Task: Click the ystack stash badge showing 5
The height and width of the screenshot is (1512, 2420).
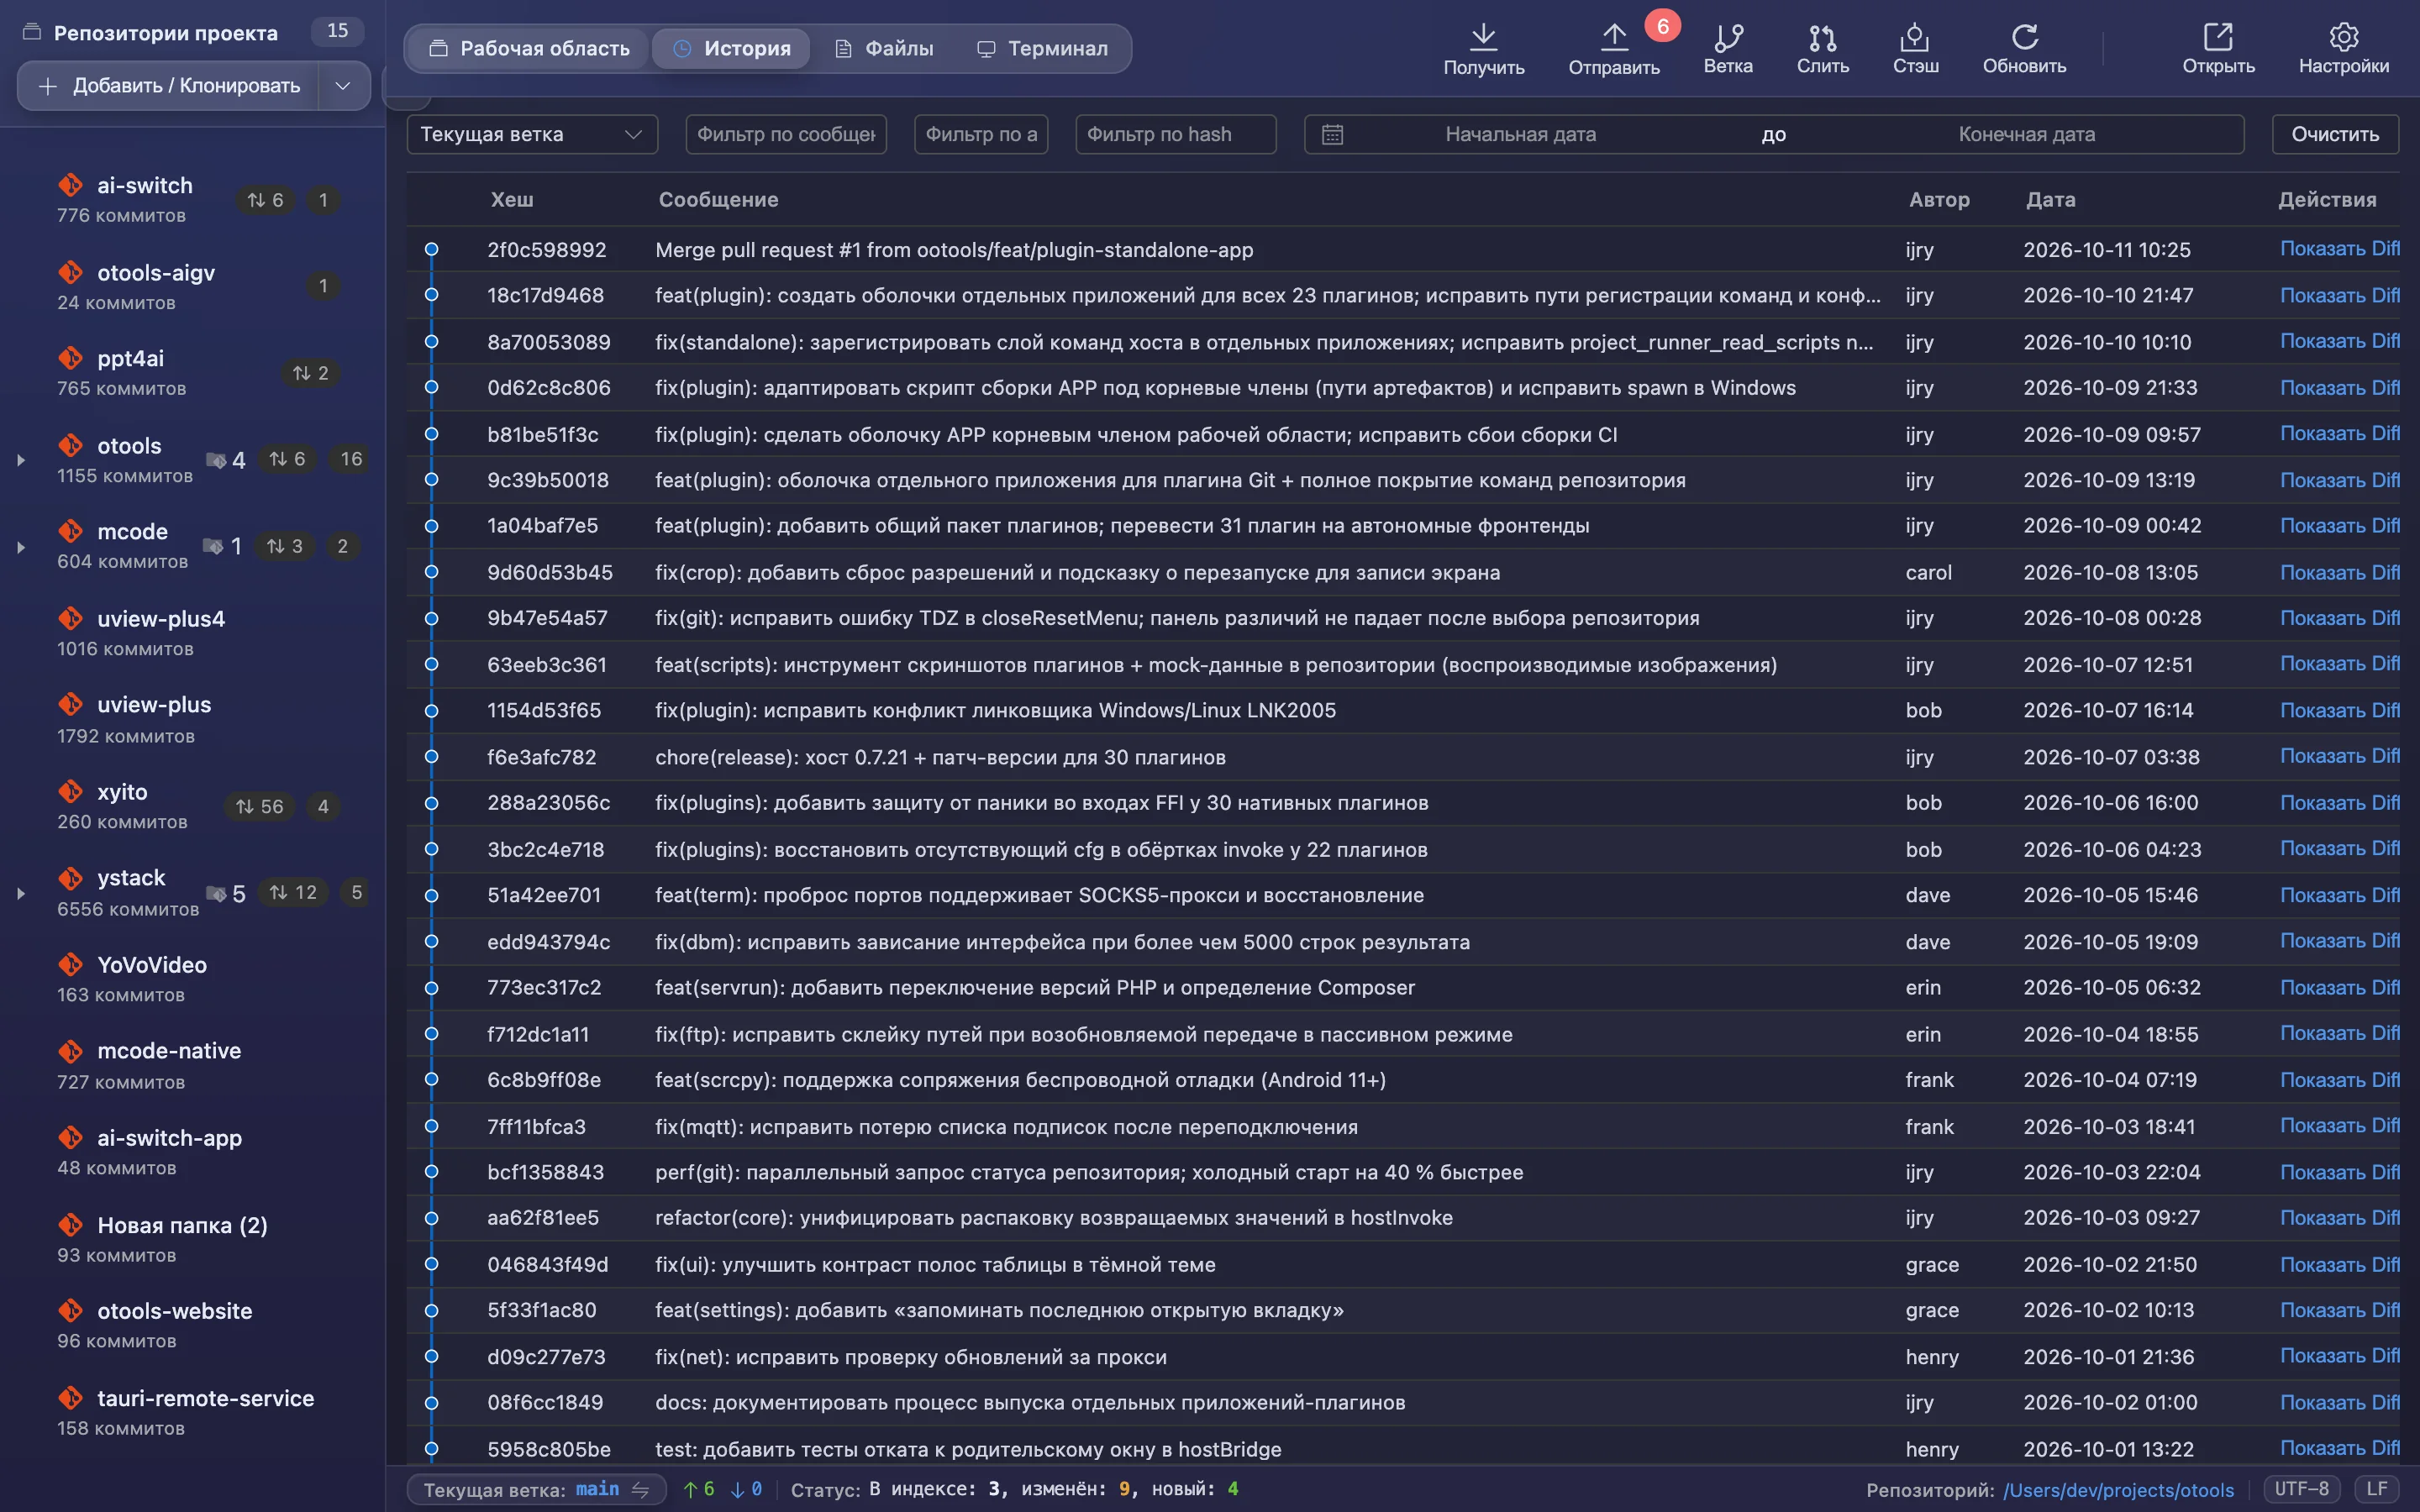Action: (226, 893)
